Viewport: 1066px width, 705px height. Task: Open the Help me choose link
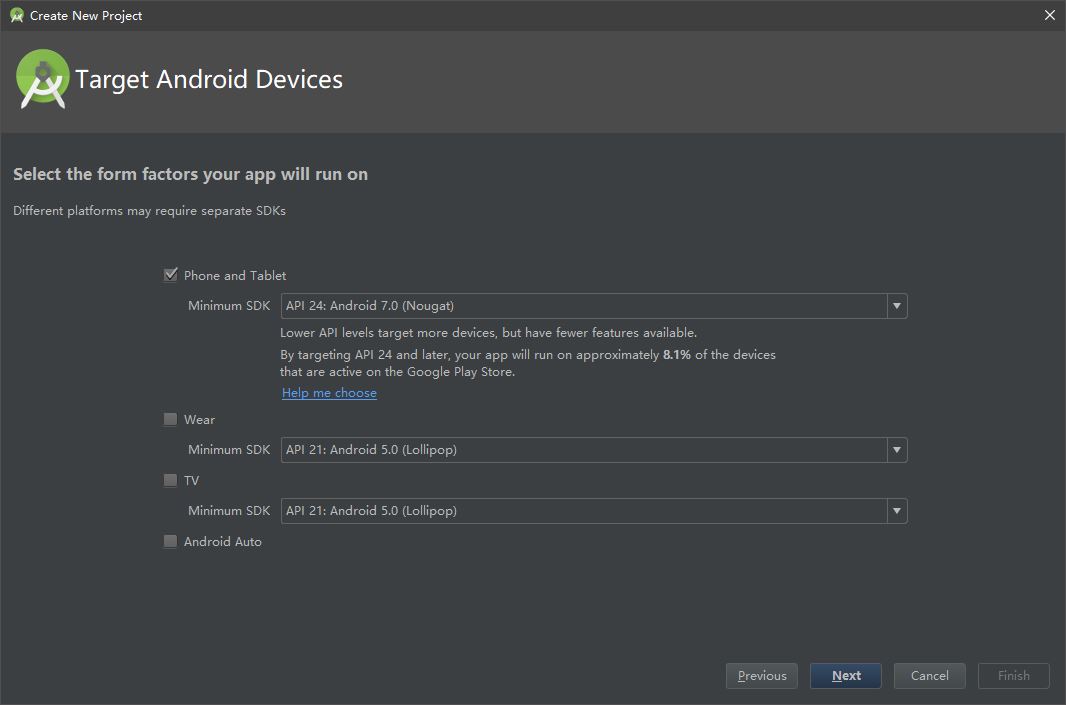point(329,392)
